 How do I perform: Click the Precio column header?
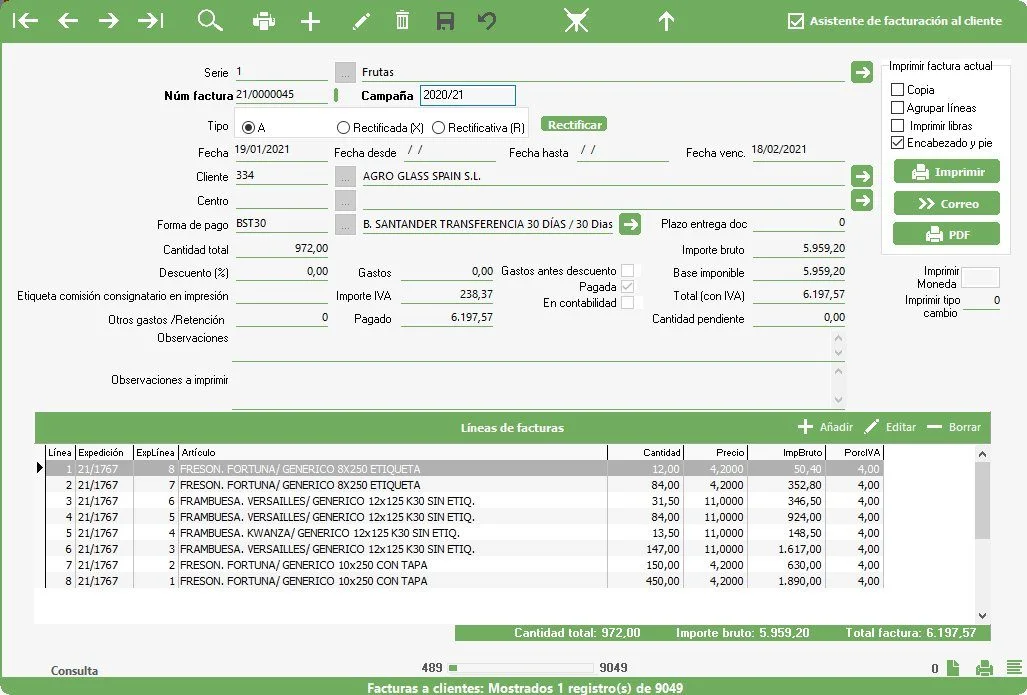pos(716,453)
